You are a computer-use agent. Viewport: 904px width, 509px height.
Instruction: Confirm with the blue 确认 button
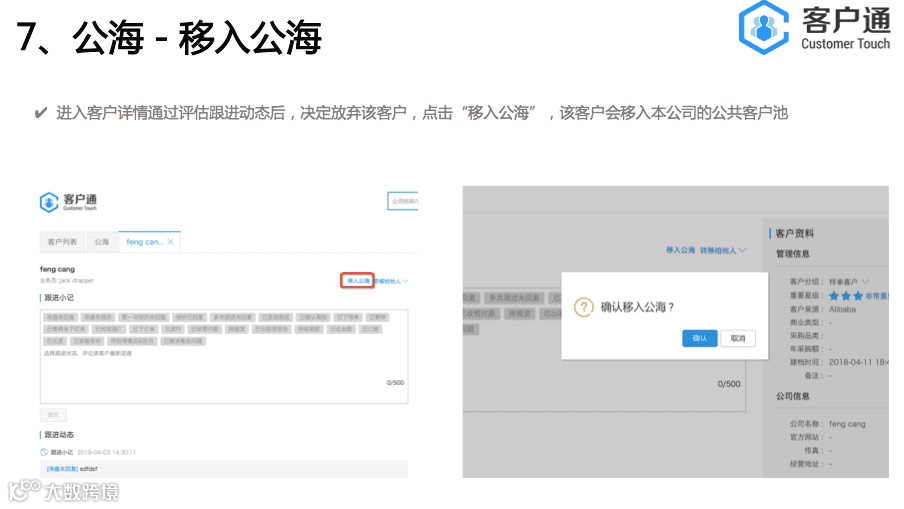(x=699, y=338)
